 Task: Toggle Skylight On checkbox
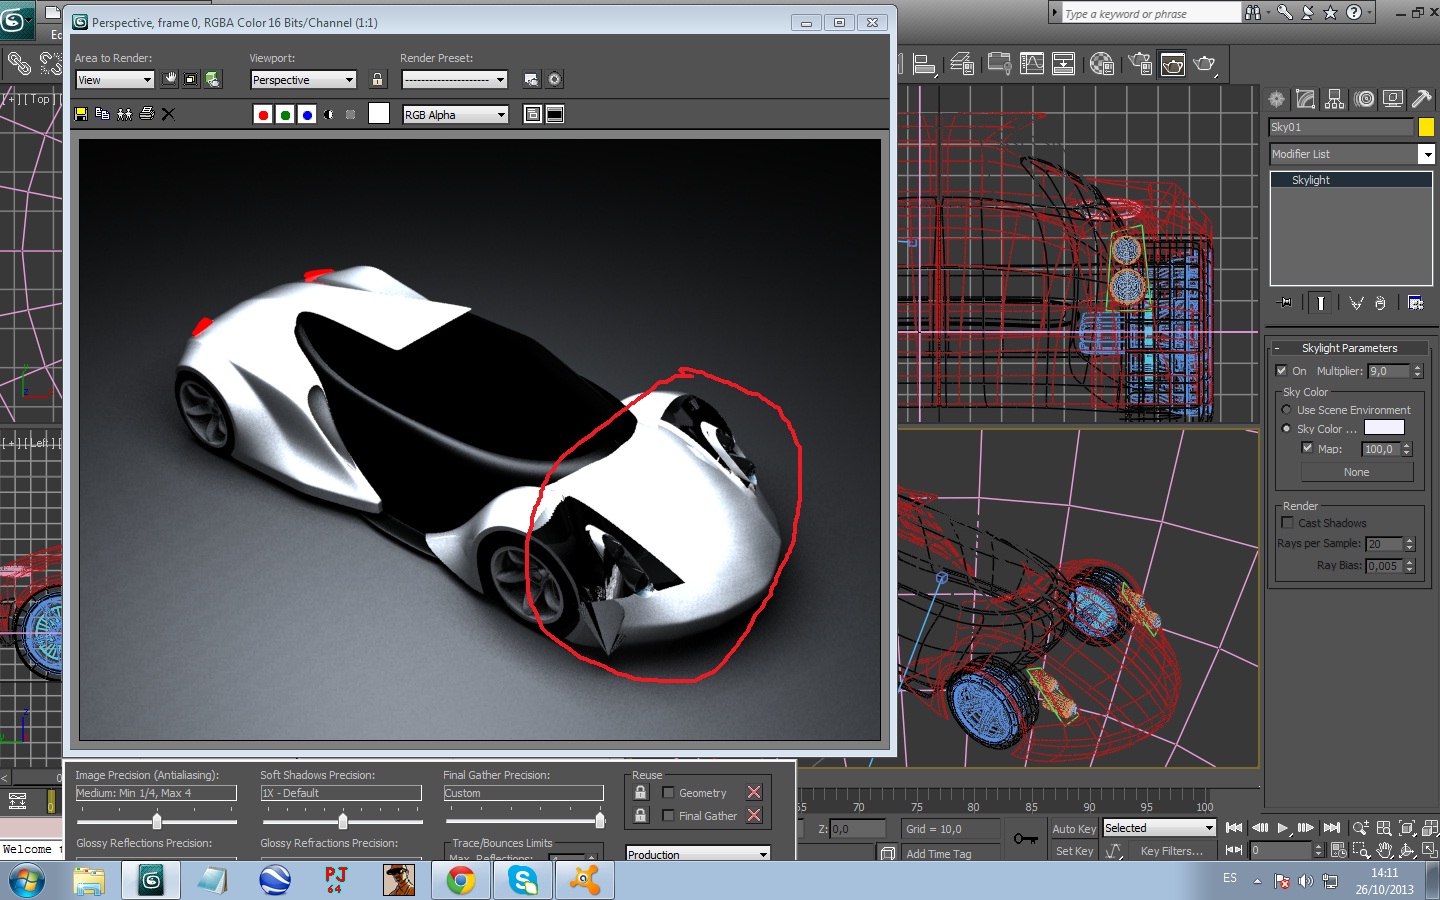1282,371
